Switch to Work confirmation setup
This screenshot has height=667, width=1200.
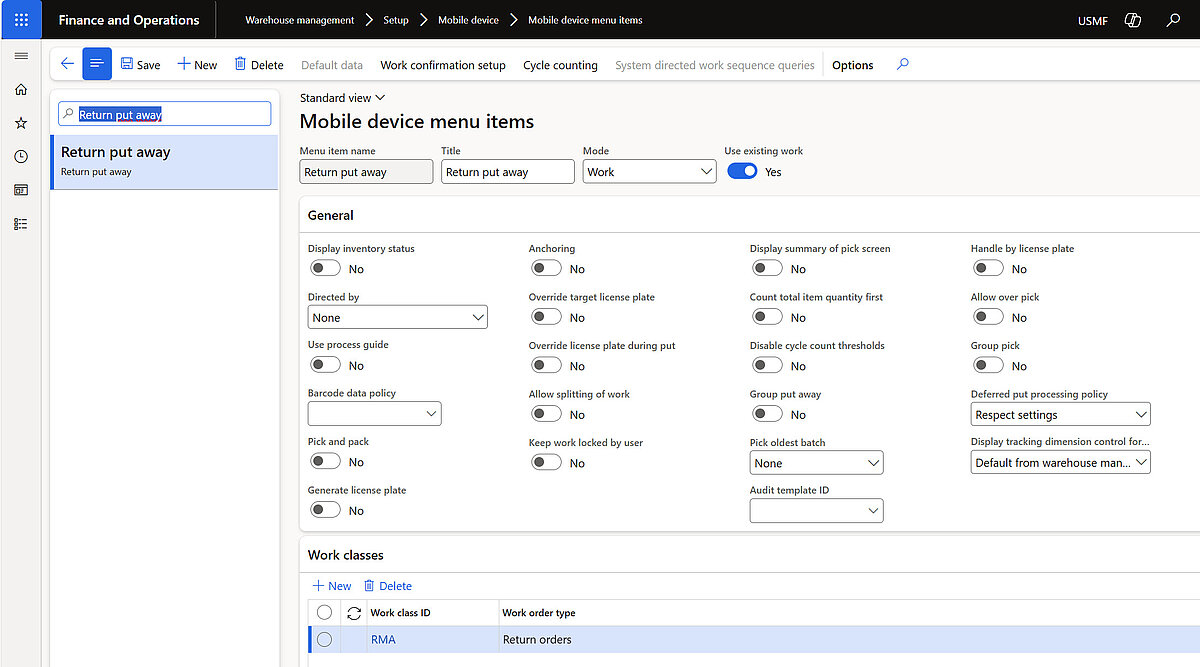coord(443,65)
